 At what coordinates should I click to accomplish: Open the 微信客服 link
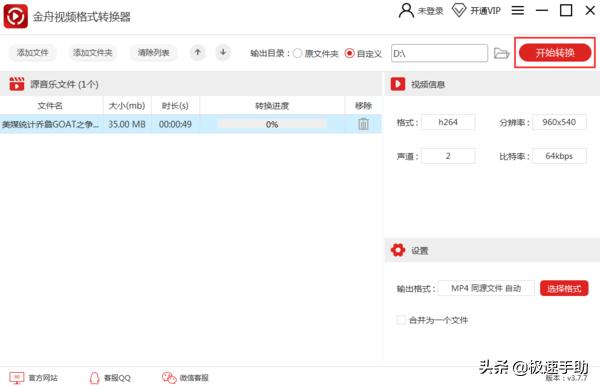click(194, 378)
